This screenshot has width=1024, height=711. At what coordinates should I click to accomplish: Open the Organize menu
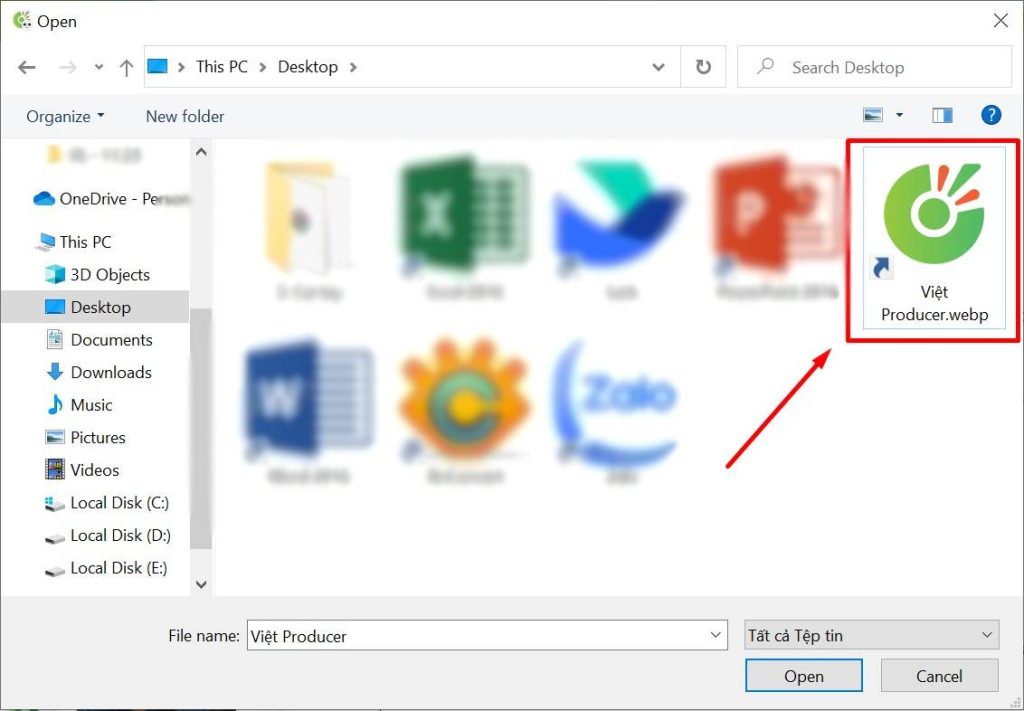pos(65,116)
